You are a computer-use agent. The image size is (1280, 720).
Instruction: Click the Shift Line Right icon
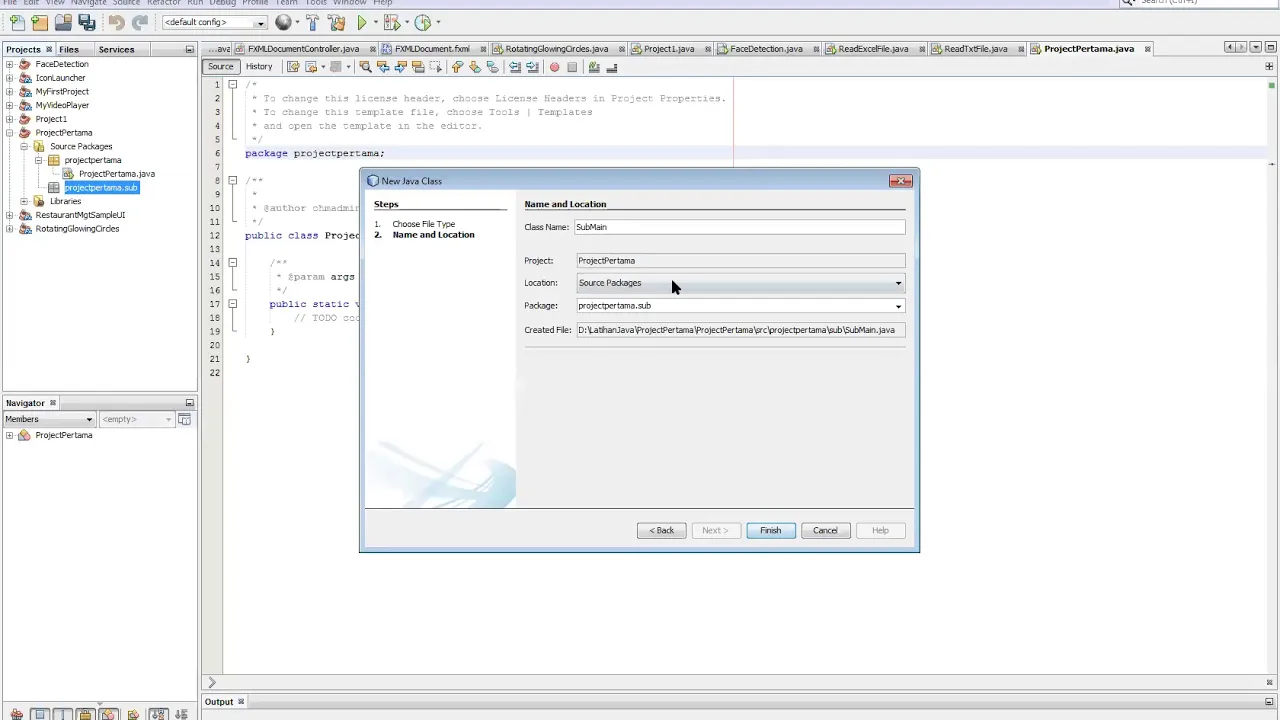532,67
